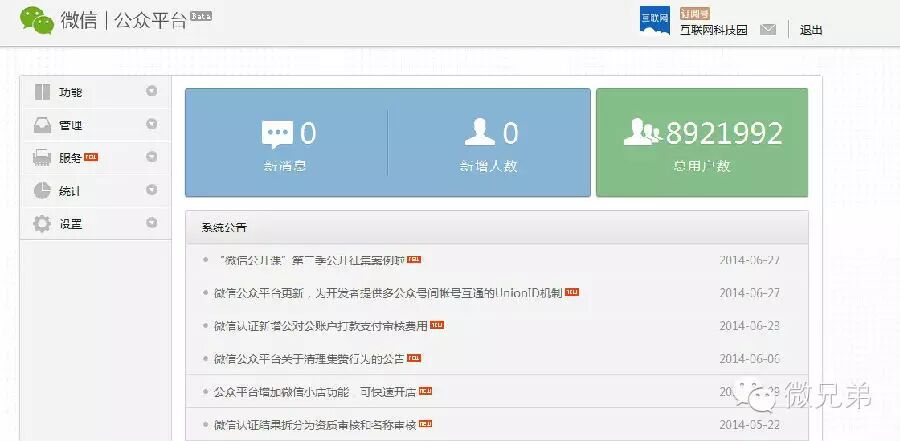Click the 总用户数 label
The image size is (900, 441).
click(702, 166)
